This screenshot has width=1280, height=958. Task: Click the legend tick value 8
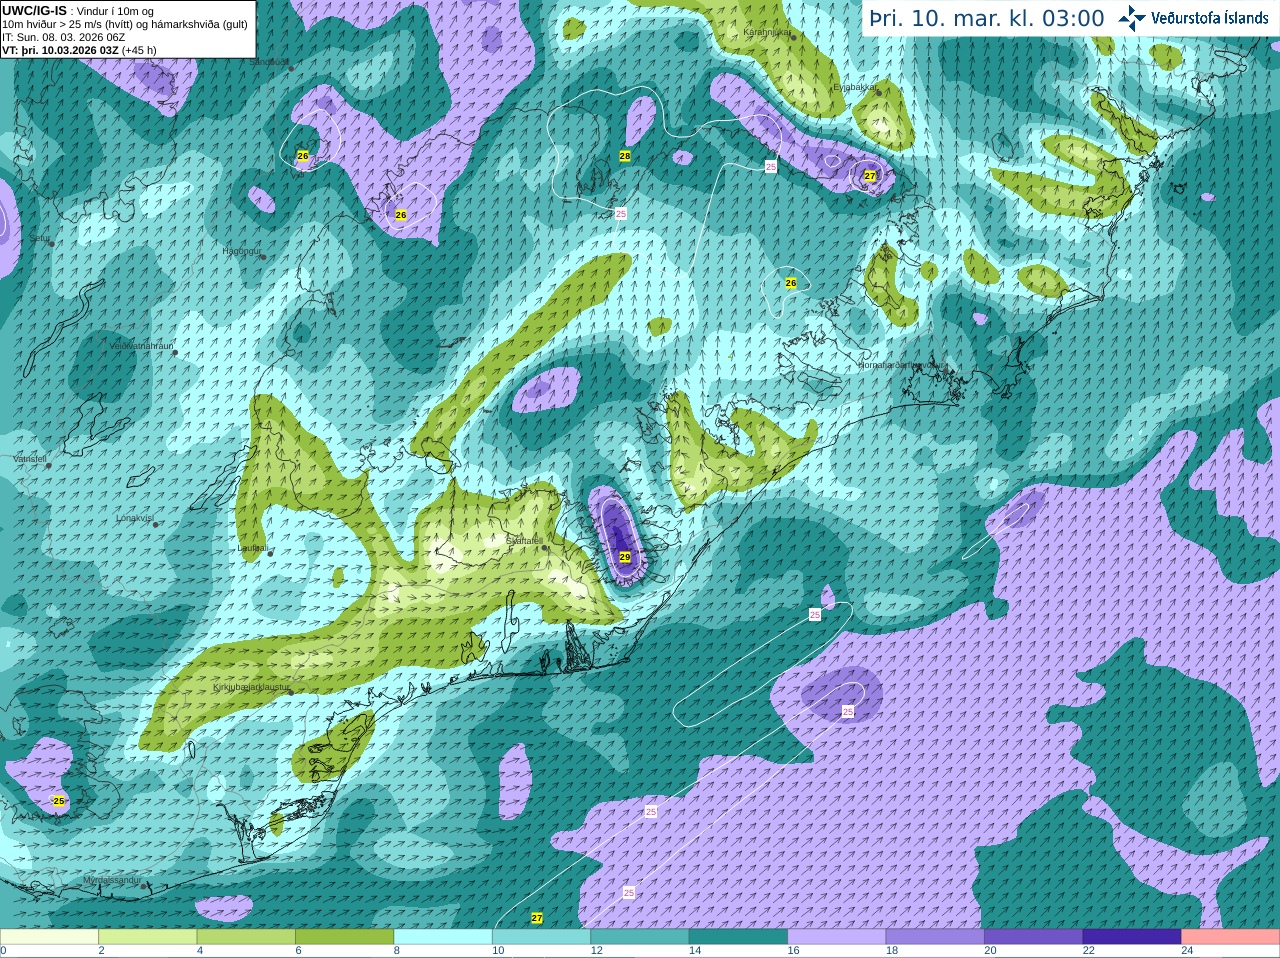[397, 951]
